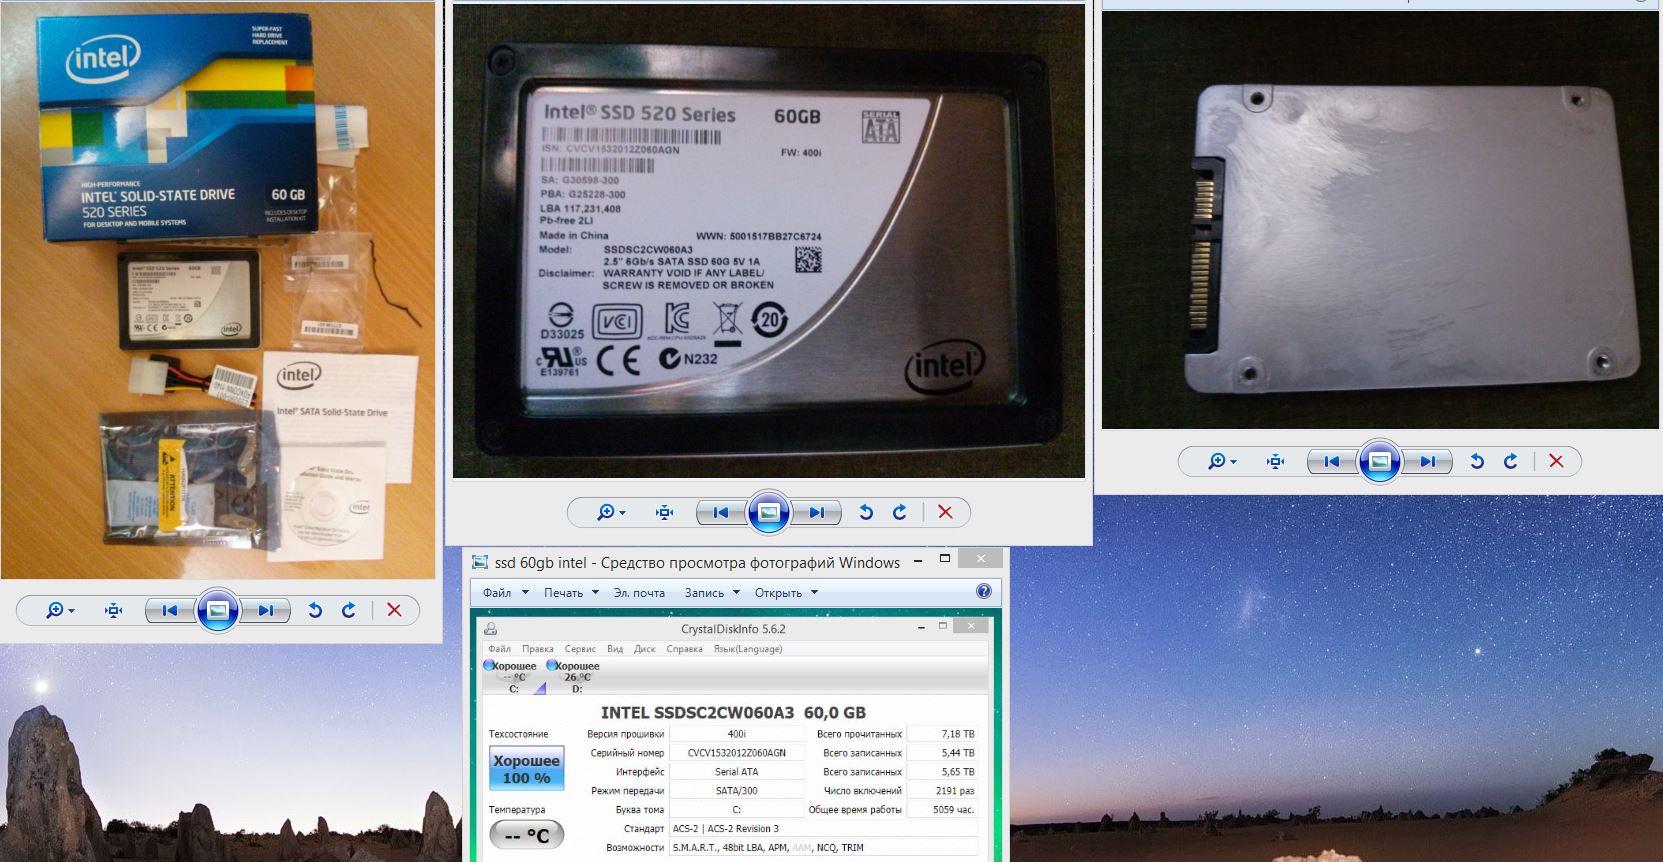Expand the Запись dropdown menu

click(x=712, y=593)
